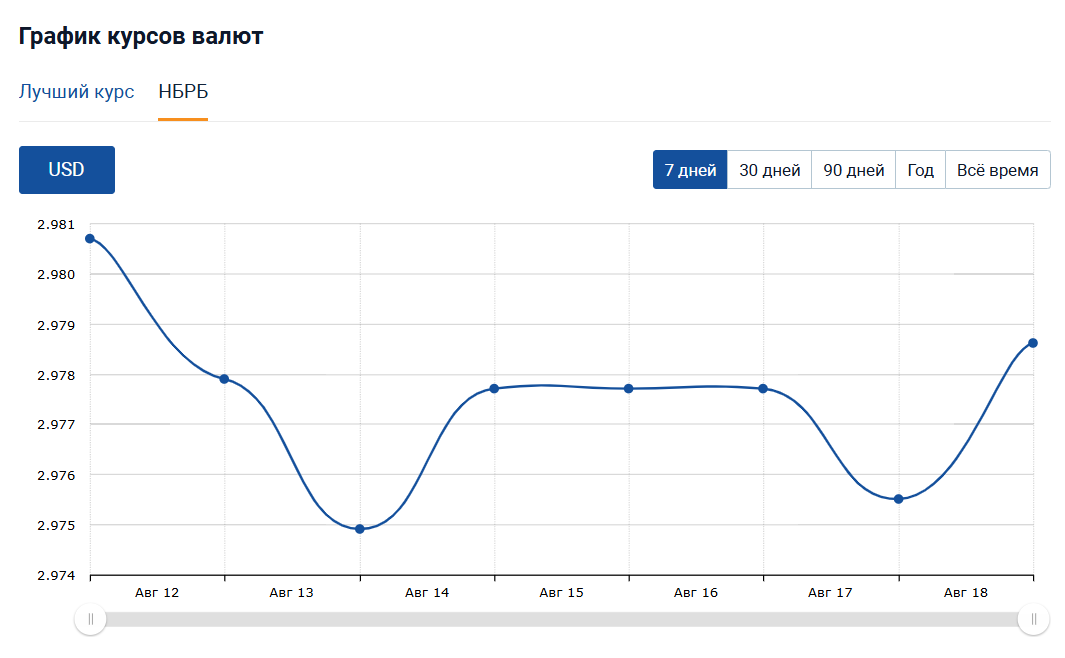
Task: Select the 90 дней period
Action: tap(853, 170)
